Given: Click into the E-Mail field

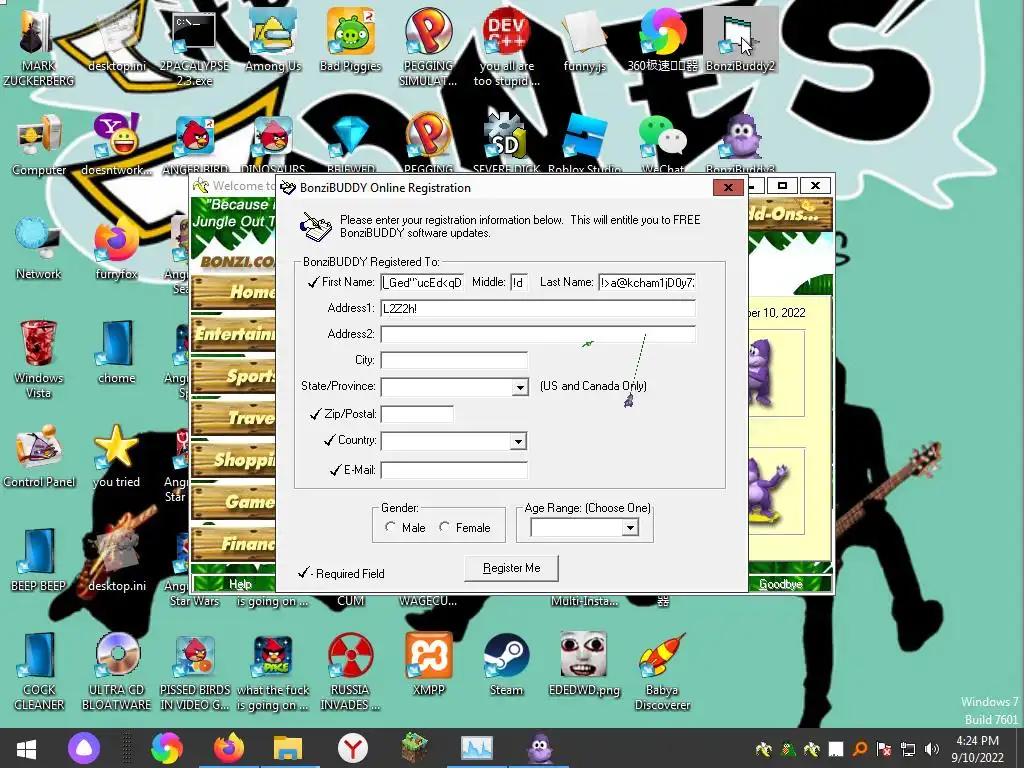Looking at the screenshot, I should point(454,470).
